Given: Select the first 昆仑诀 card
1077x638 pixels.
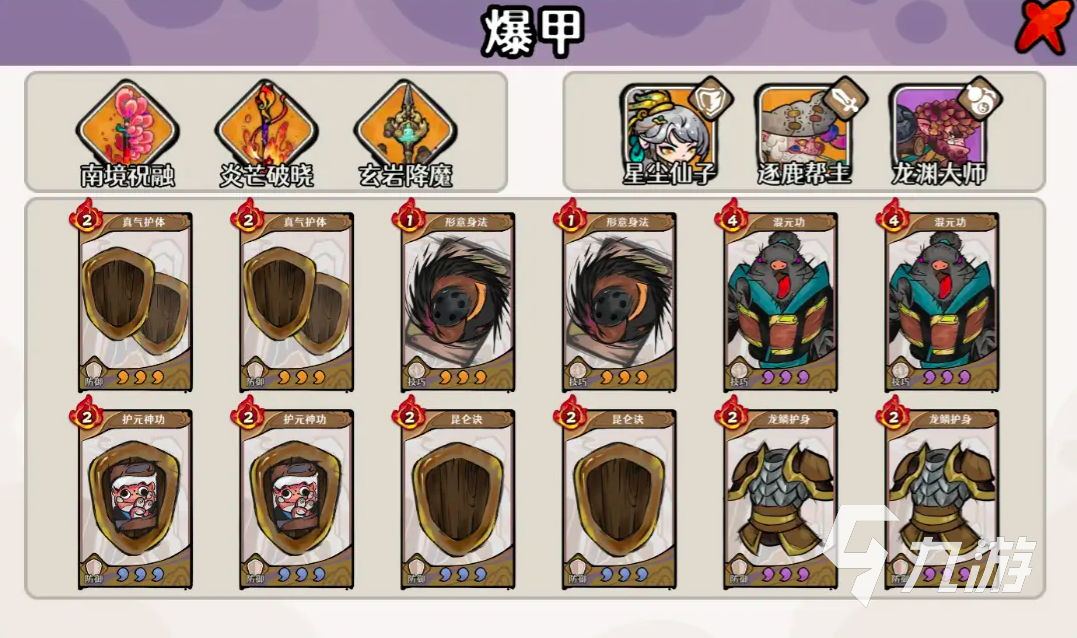Looking at the screenshot, I should [457, 499].
